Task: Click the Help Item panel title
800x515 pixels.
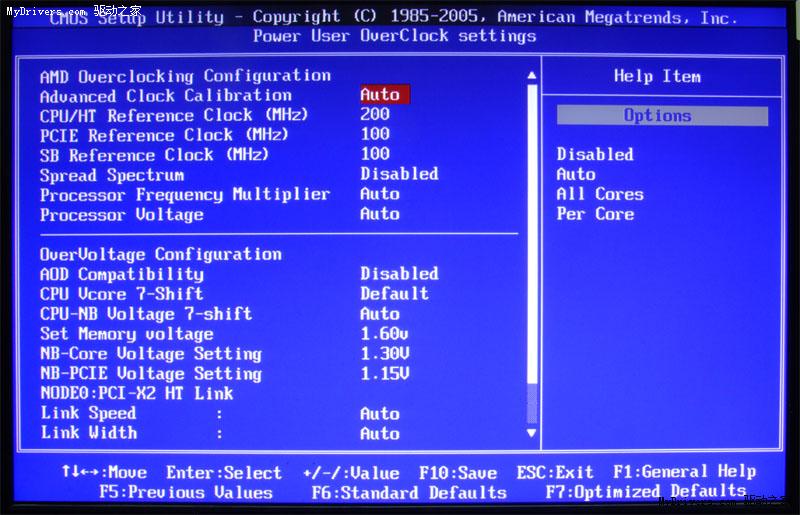Action: coord(657,77)
